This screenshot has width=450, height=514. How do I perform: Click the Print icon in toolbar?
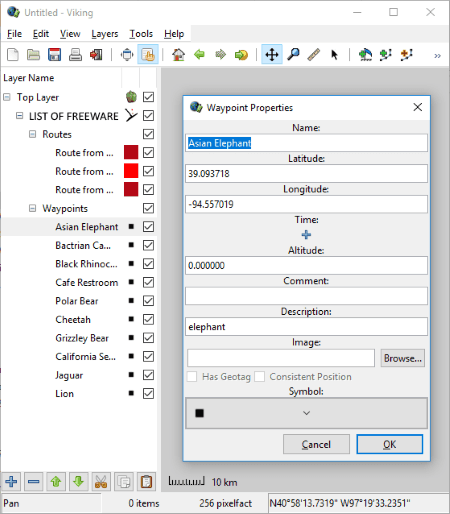click(75, 54)
